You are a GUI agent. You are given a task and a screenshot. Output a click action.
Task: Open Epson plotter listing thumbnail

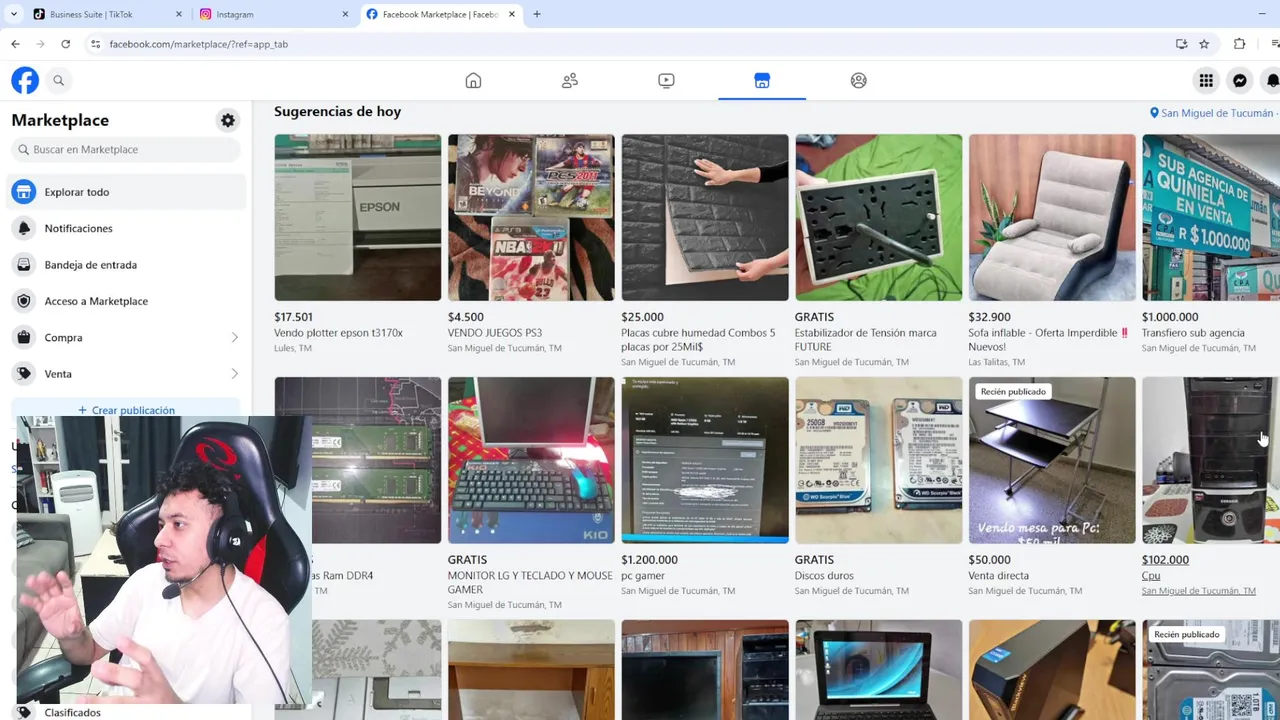pos(357,217)
